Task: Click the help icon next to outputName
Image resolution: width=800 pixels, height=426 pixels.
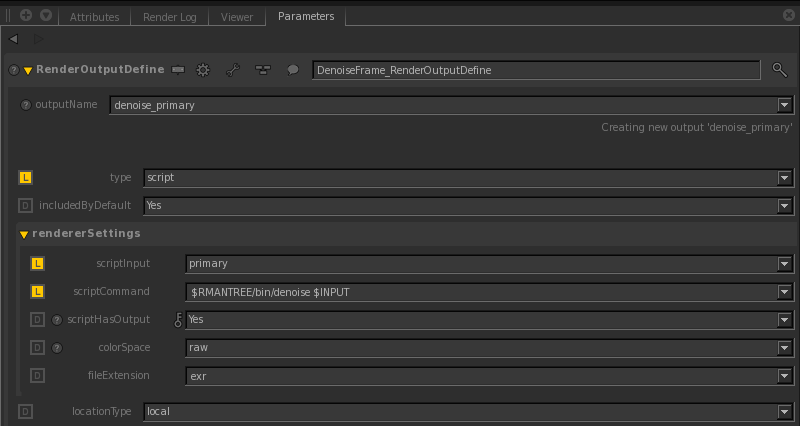Action: click(26, 105)
